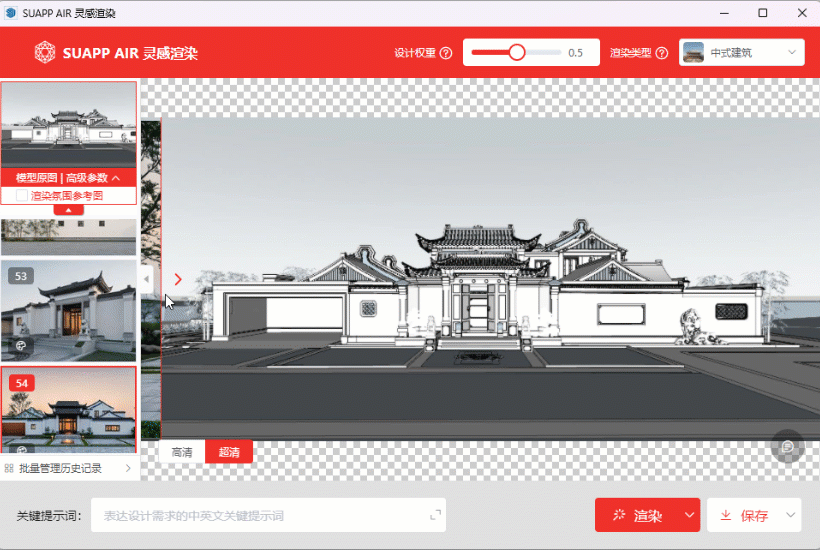Screen dimensions: 820x550
Task: Select render thumbnail number 54
Action: 68,410
